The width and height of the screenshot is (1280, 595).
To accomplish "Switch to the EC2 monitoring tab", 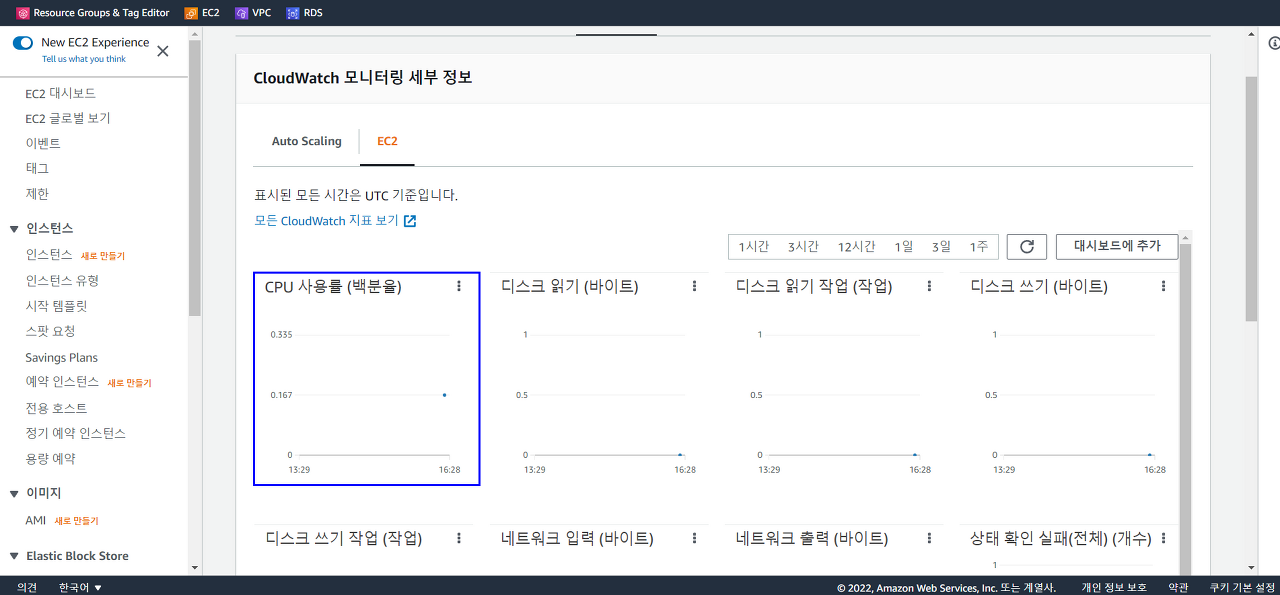I will (387, 141).
